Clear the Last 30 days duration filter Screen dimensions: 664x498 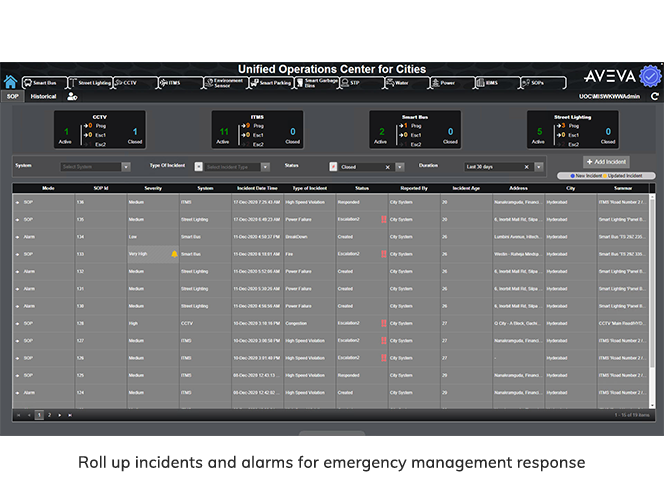point(527,167)
